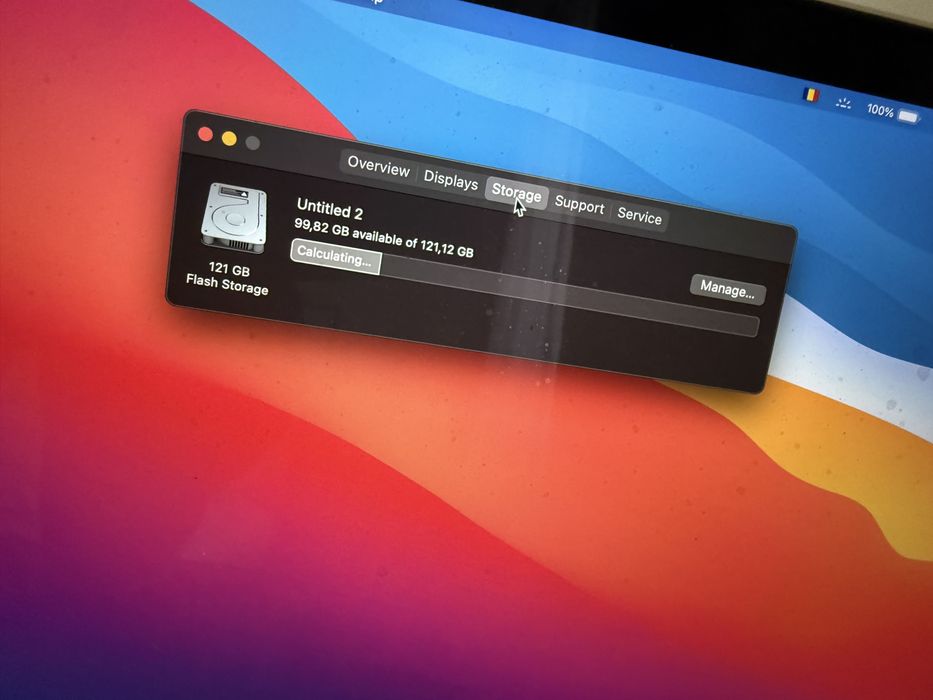933x700 pixels.
Task: Minimize window with the yellow button
Action: point(229,139)
